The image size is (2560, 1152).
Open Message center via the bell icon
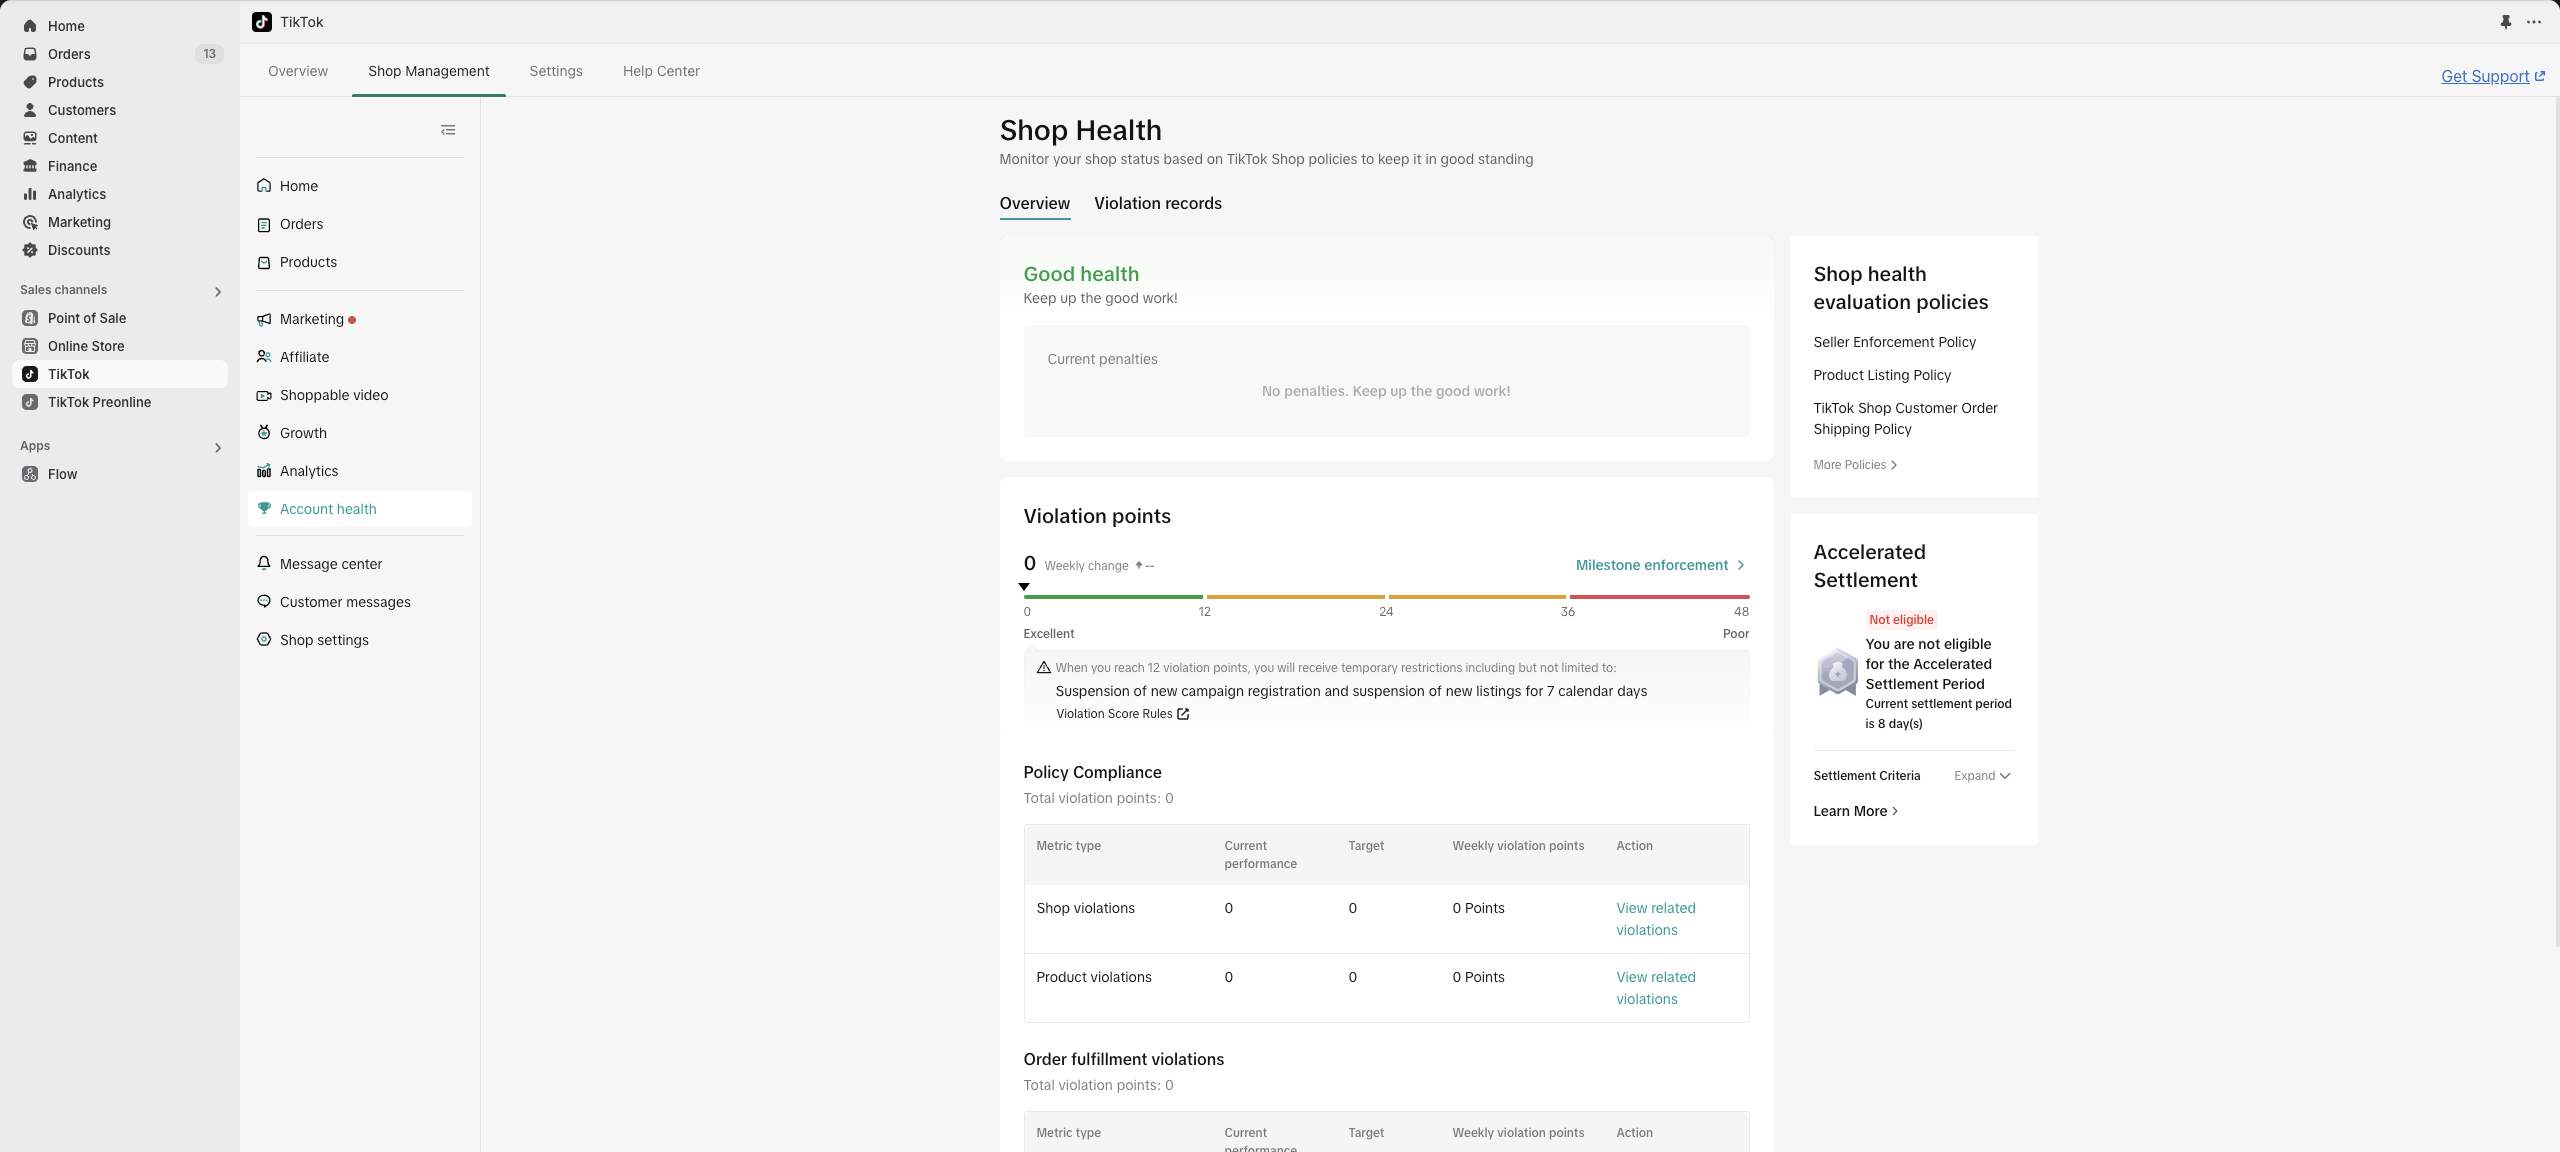[x=264, y=564]
